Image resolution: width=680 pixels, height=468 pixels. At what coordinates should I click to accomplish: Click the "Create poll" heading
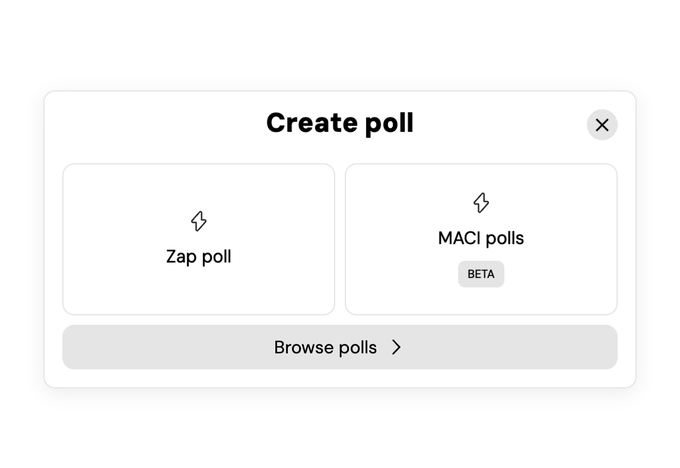pyautogui.click(x=339, y=123)
